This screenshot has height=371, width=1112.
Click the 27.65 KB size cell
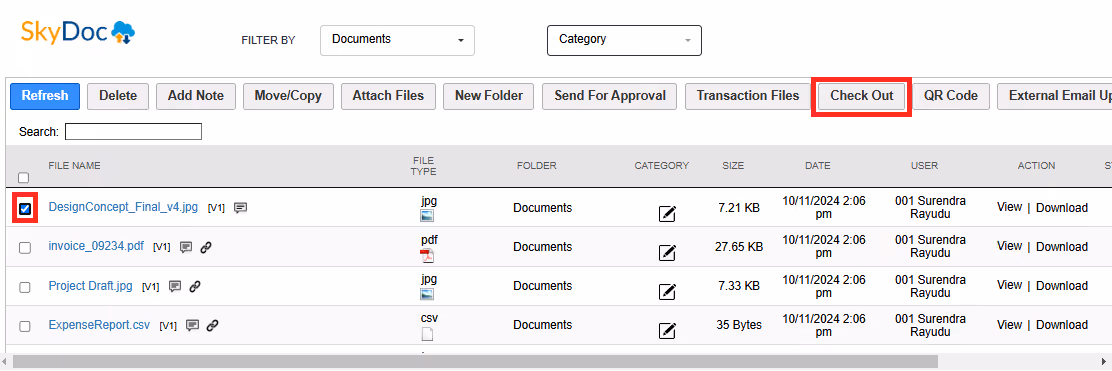[x=739, y=247]
